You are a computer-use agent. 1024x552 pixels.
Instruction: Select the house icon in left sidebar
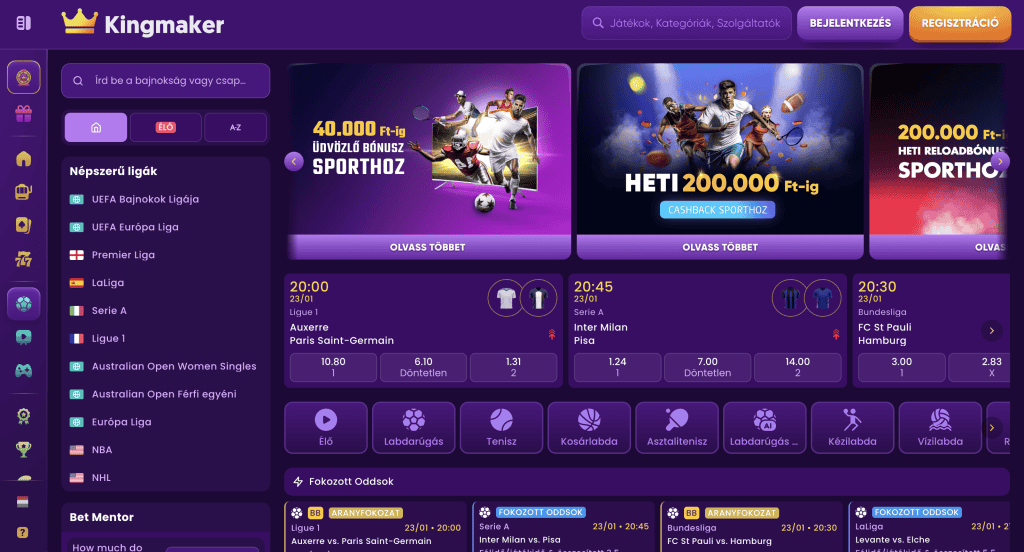click(x=24, y=159)
